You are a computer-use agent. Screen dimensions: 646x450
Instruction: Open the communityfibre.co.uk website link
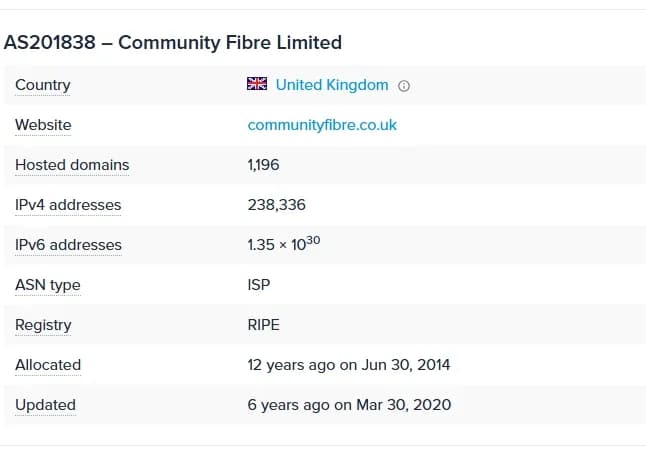[322, 125]
